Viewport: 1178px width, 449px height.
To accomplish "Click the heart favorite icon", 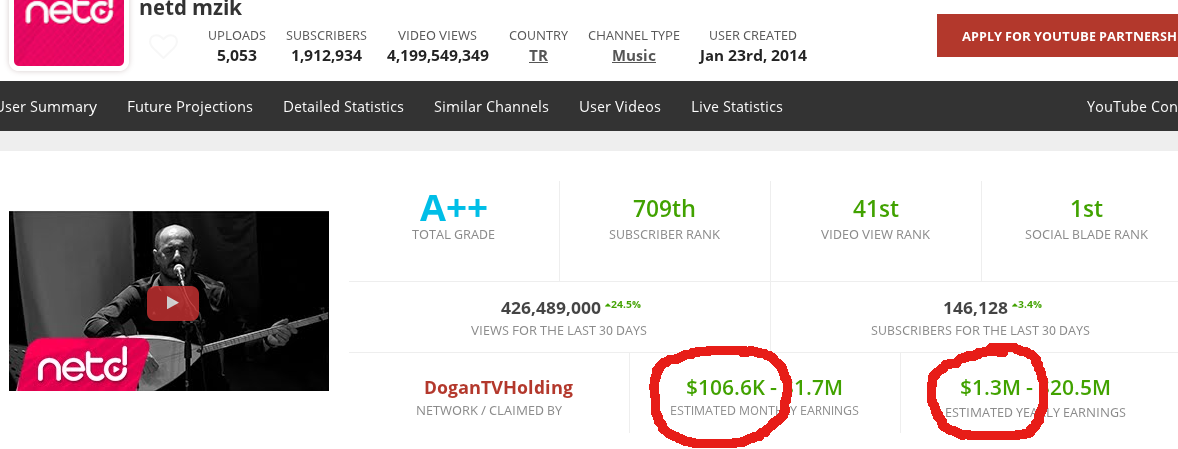I will pyautogui.click(x=163, y=47).
